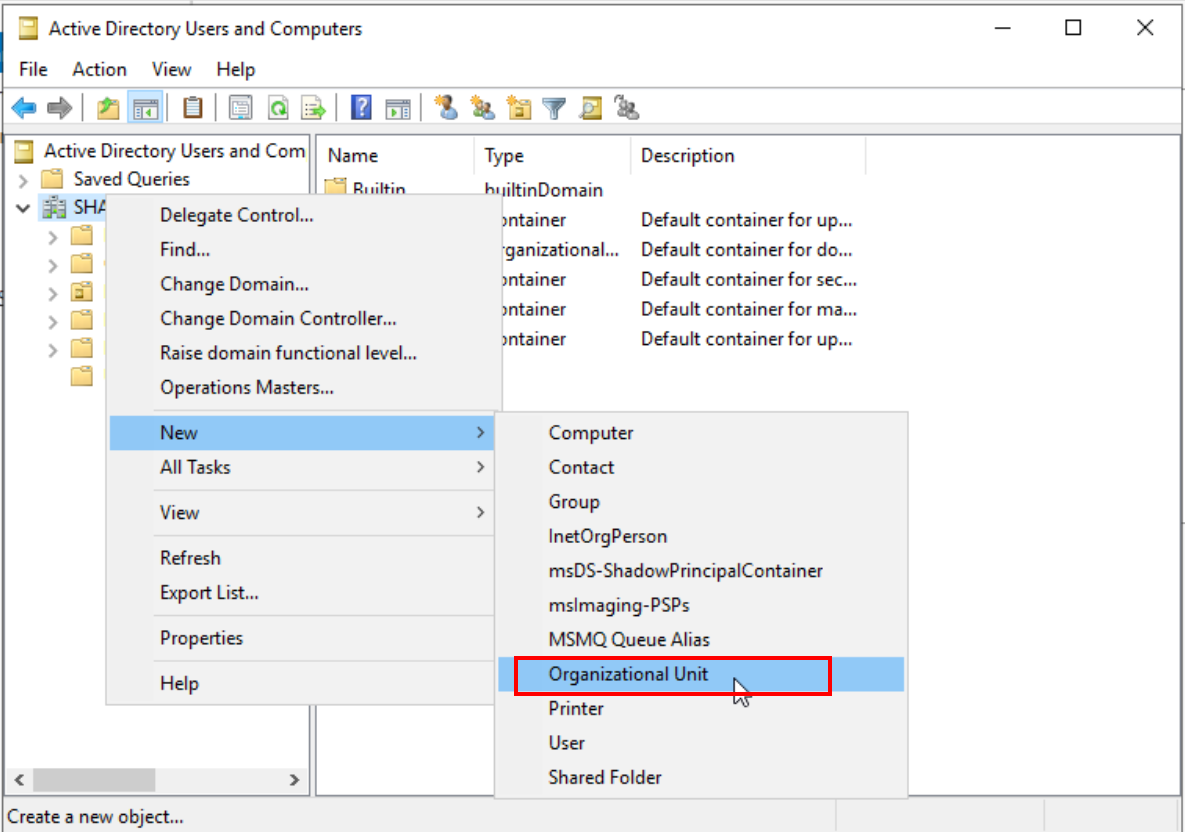The height and width of the screenshot is (832, 1185).
Task: Click the Refresh toolbar icon
Action: click(279, 108)
